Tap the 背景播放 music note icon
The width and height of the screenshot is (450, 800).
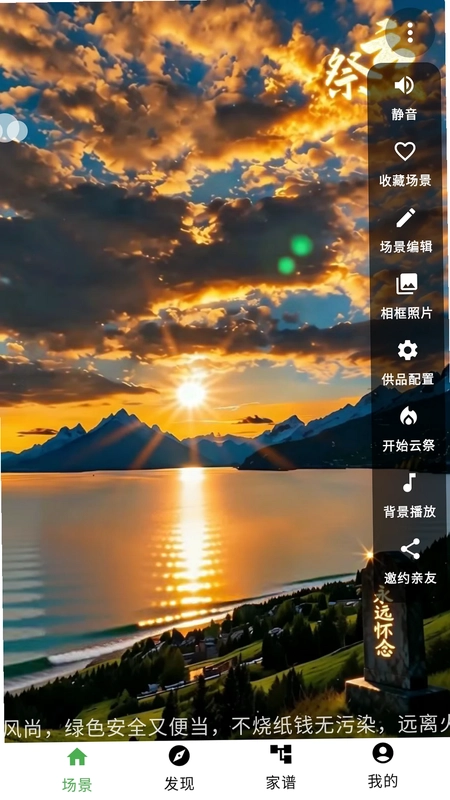(x=409, y=483)
